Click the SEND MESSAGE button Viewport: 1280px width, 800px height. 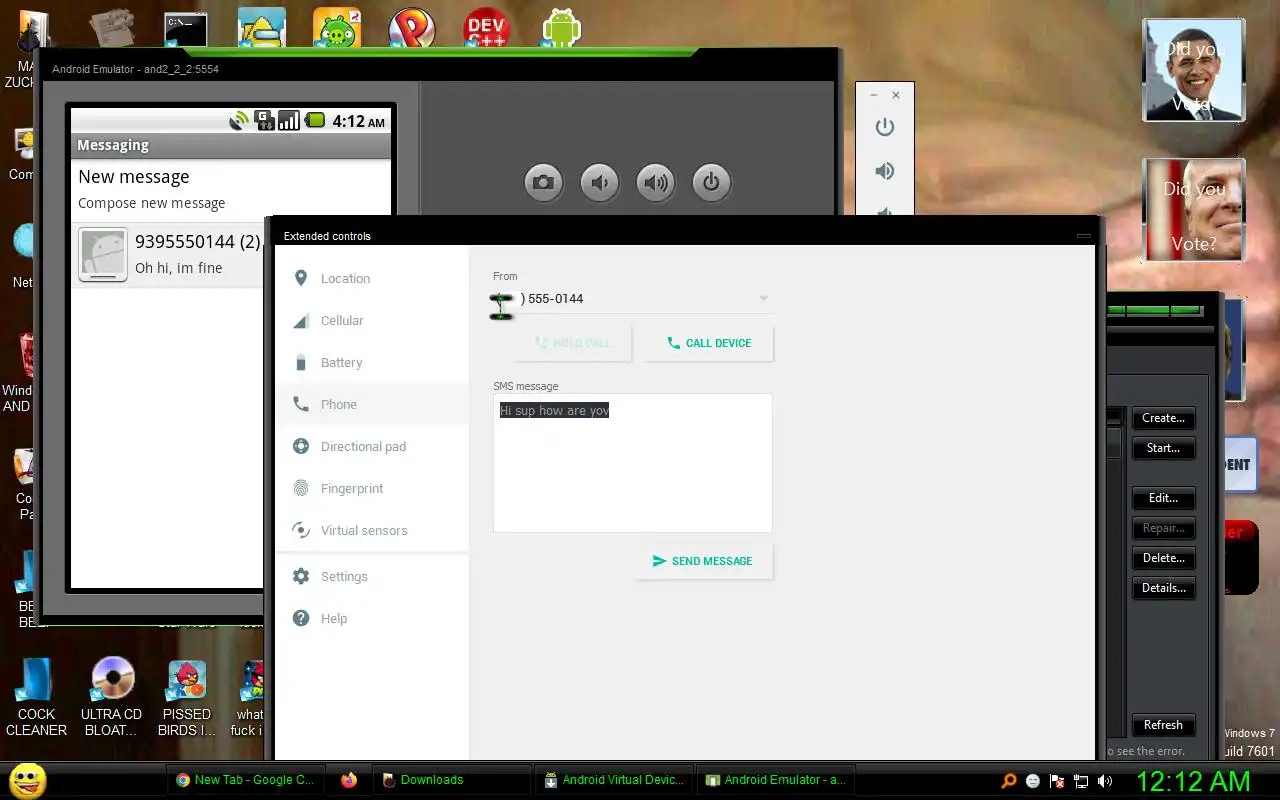pos(703,561)
